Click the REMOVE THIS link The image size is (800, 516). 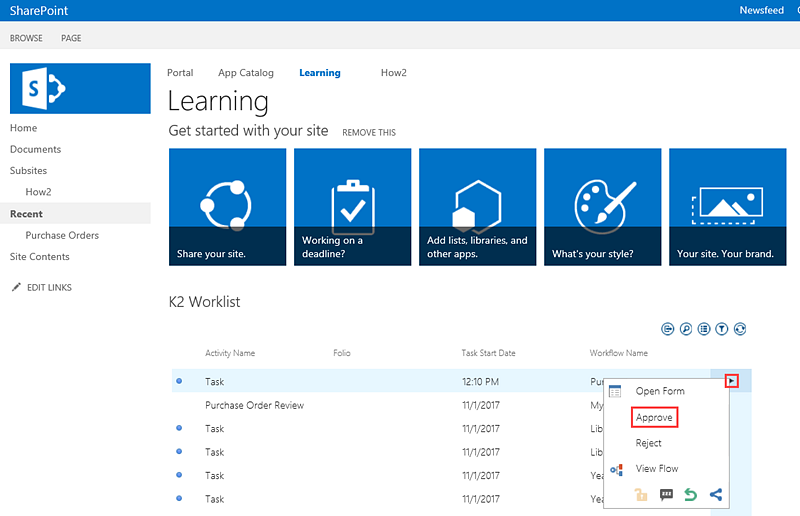pos(369,132)
